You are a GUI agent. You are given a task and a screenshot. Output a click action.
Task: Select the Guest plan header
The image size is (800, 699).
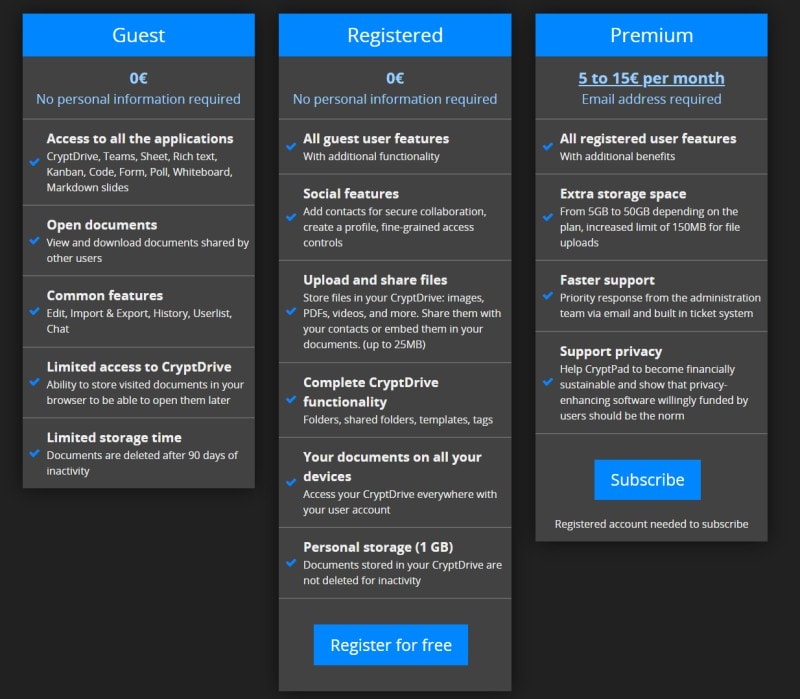pos(138,35)
